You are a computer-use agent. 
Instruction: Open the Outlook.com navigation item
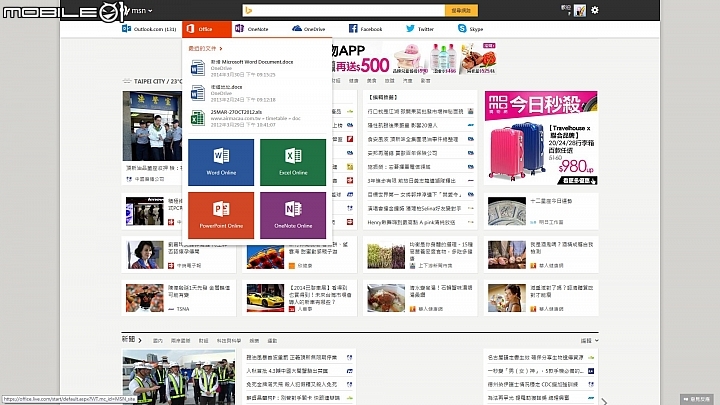pyautogui.click(x=149, y=29)
